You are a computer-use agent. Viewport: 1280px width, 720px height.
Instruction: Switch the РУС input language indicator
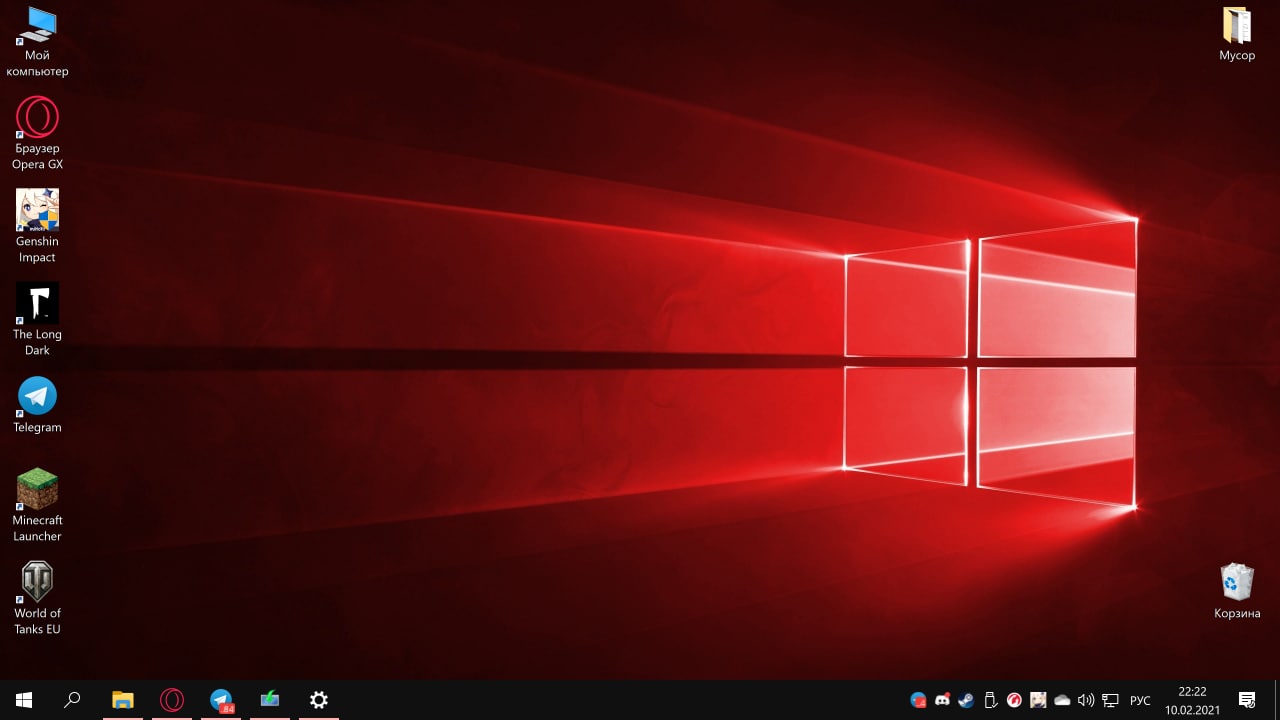pyautogui.click(x=1140, y=700)
